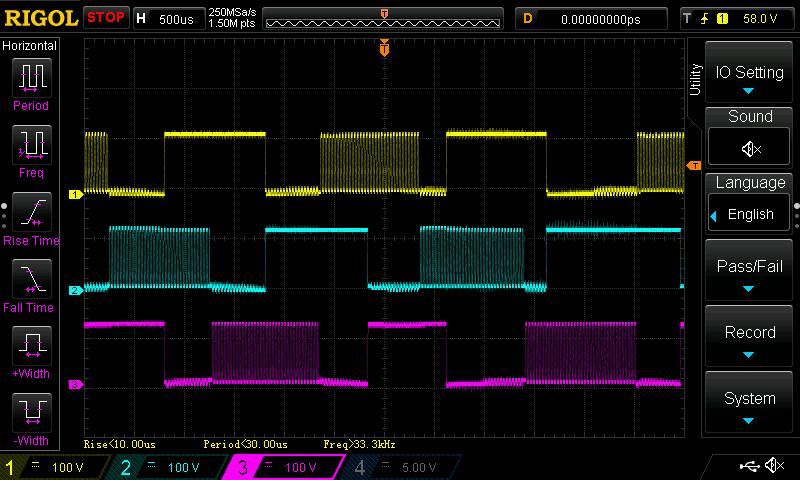Open the Record submenu

[749, 336]
